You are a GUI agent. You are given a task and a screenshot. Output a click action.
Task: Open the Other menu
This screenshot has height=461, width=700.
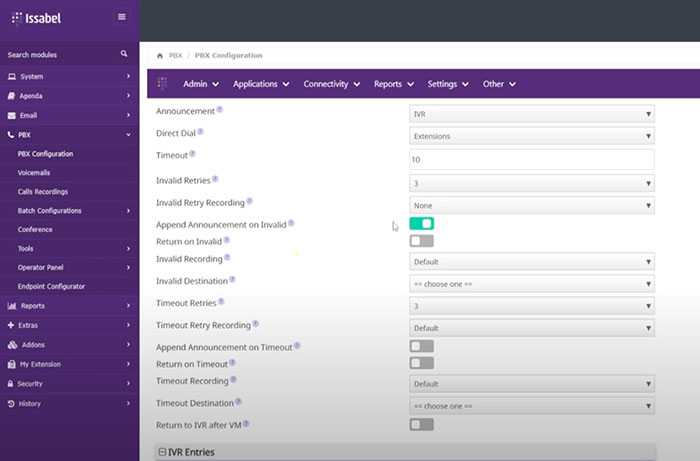pyautogui.click(x=499, y=84)
